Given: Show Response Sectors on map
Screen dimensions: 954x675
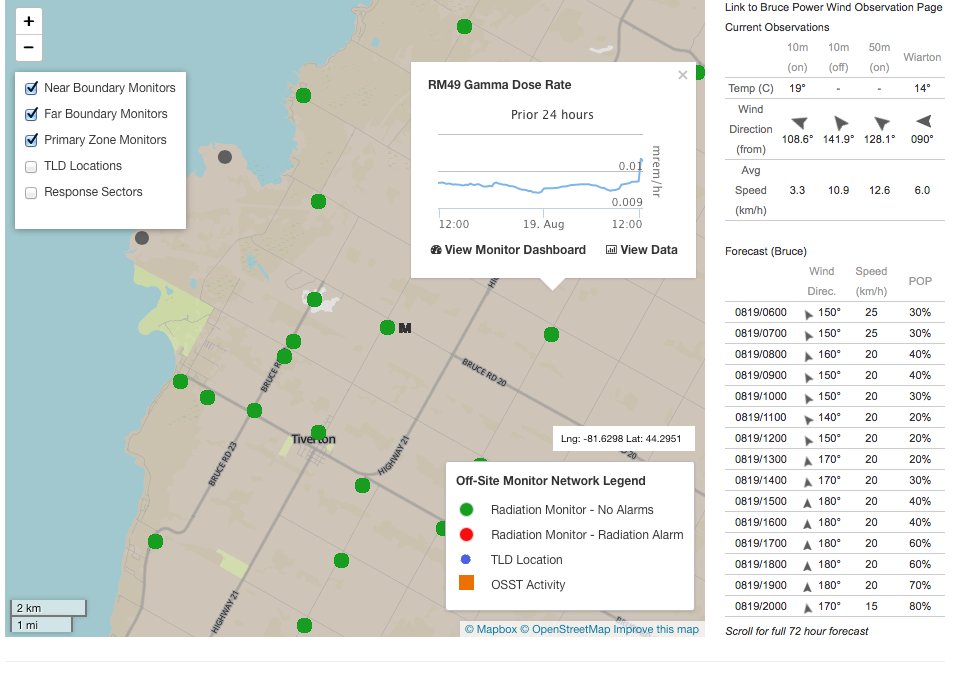Looking at the screenshot, I should pyautogui.click(x=31, y=192).
